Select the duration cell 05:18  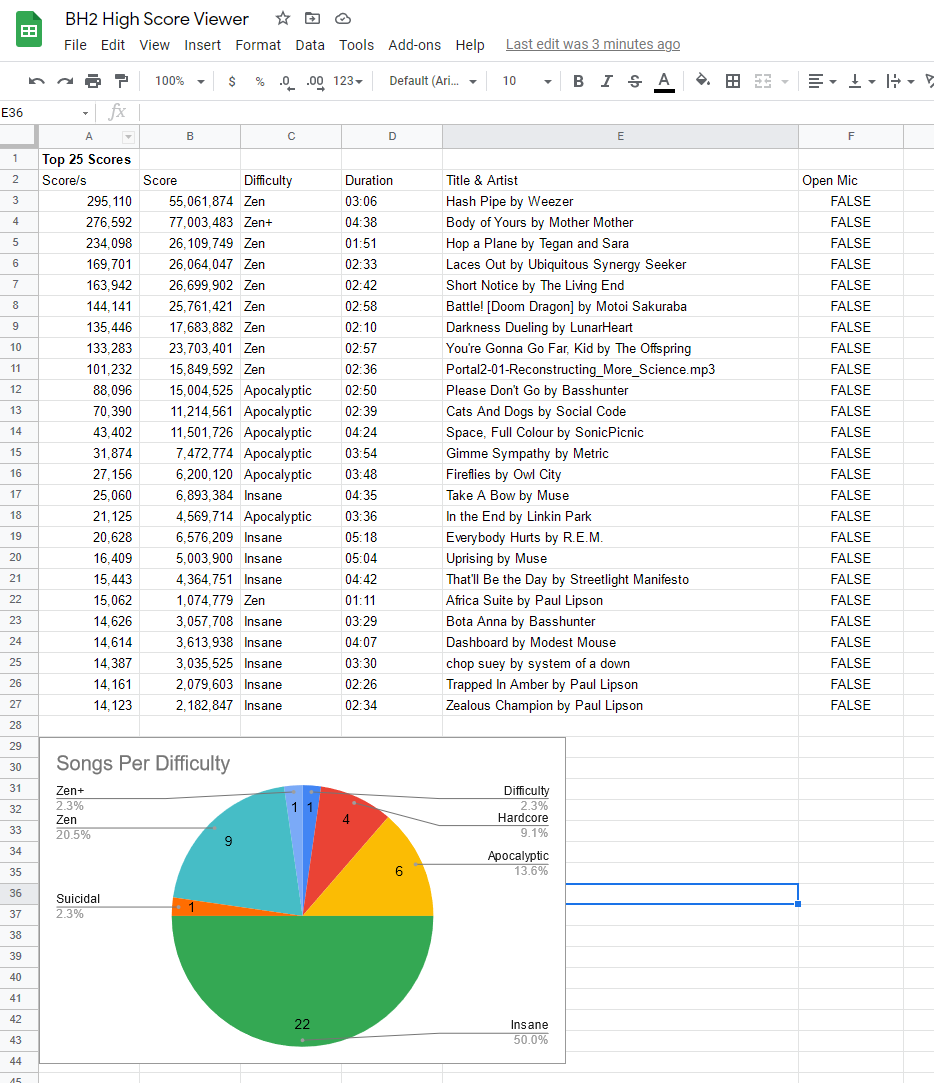tap(392, 537)
